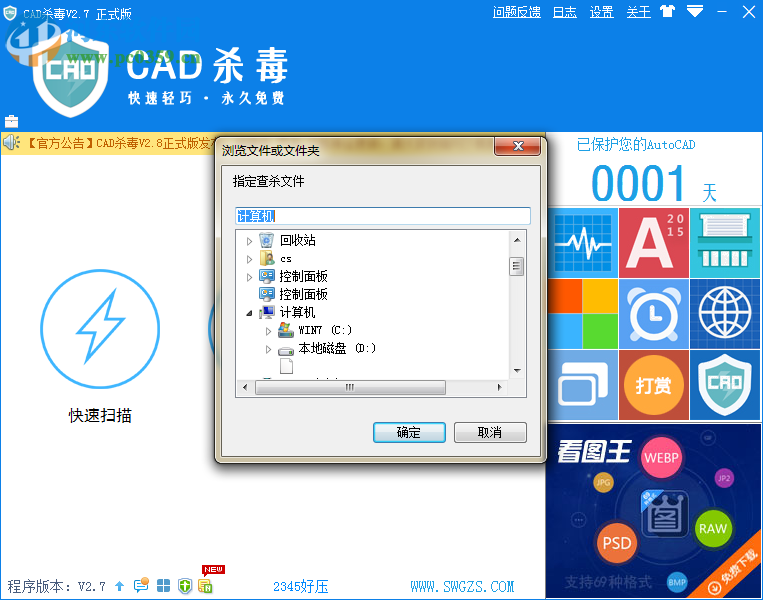The width and height of the screenshot is (763, 600).
Task: Select 回收站 in the folder tree
Action: tap(297, 240)
